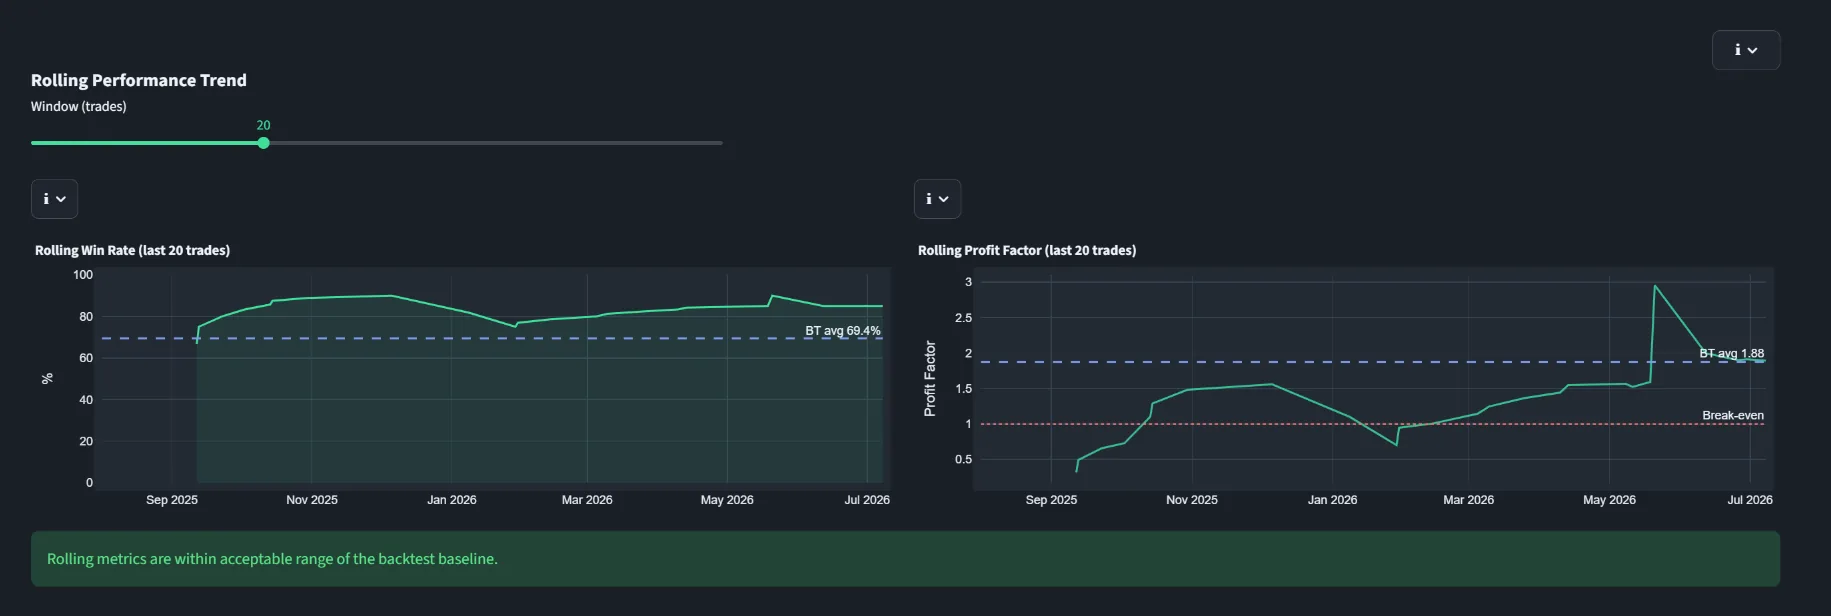
Task: Click the Window (trades) label
Action: (79, 106)
